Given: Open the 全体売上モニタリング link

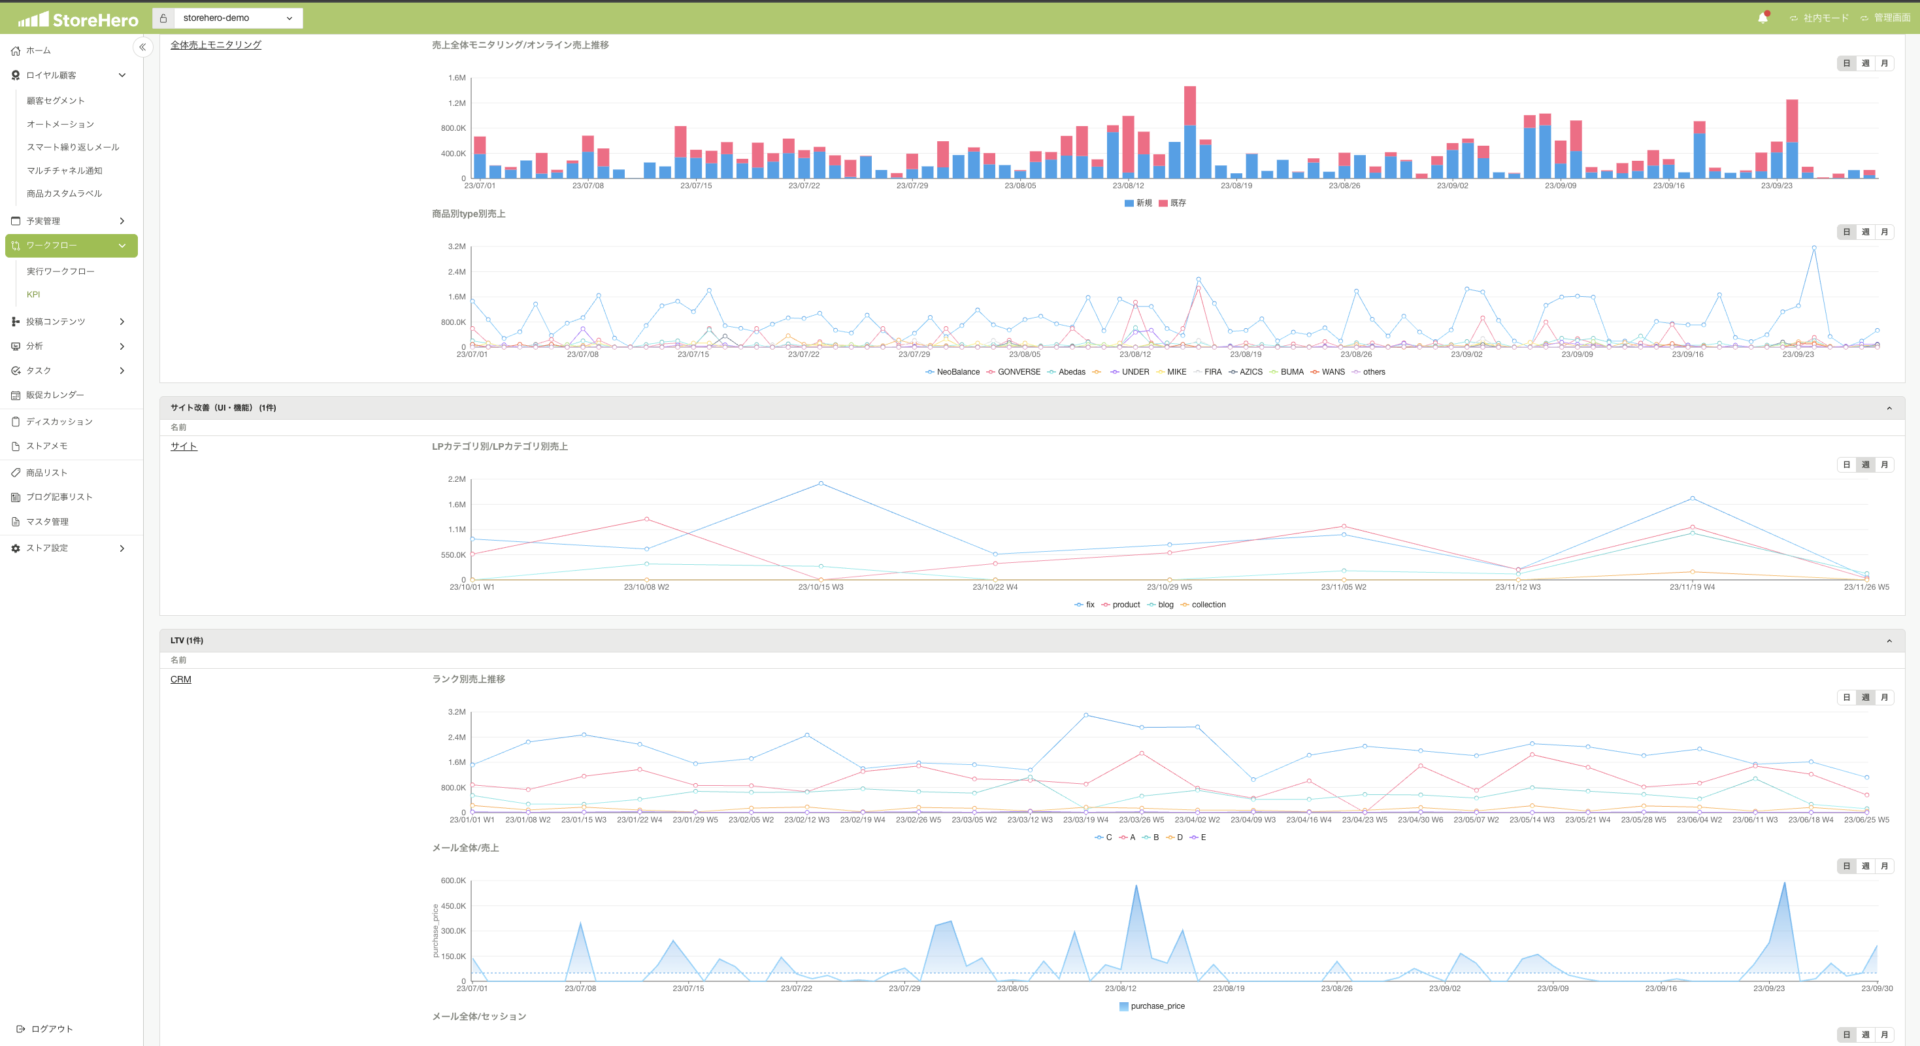Looking at the screenshot, I should coord(215,45).
